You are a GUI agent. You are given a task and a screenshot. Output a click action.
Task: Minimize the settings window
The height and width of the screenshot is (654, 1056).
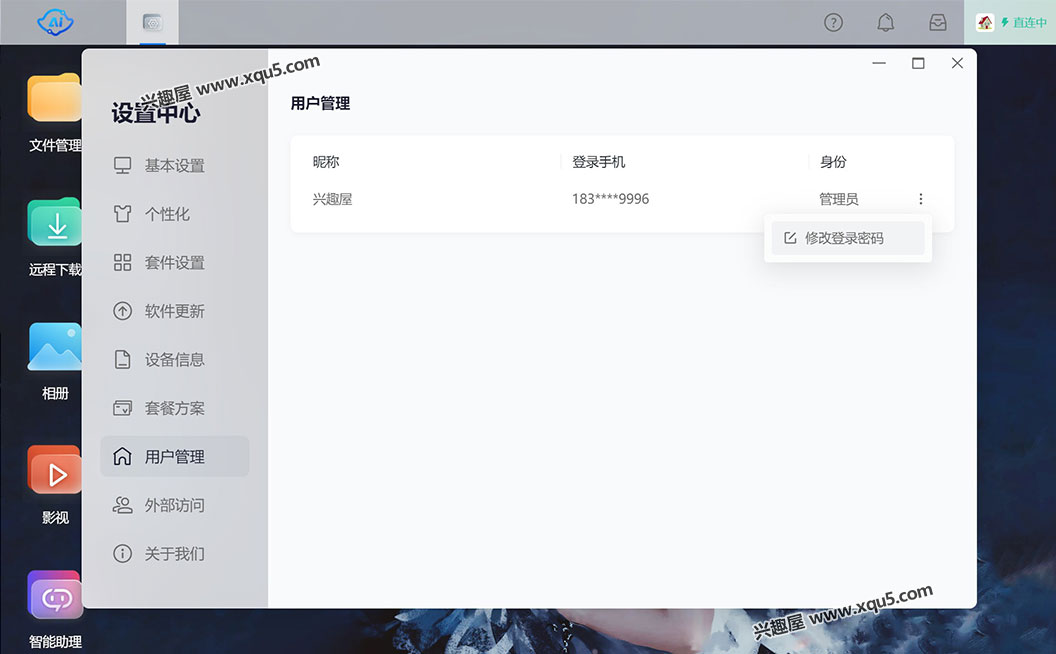pos(879,63)
